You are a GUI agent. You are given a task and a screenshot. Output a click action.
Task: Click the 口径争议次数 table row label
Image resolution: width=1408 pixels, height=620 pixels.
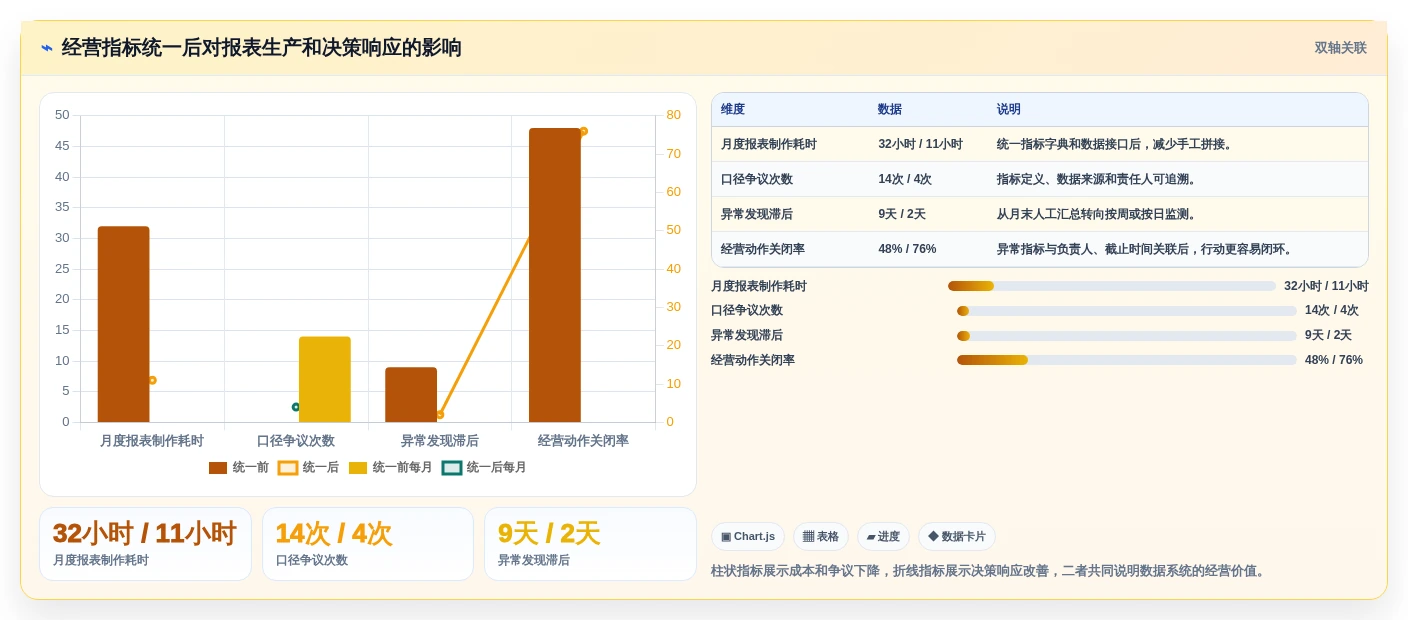(x=757, y=179)
